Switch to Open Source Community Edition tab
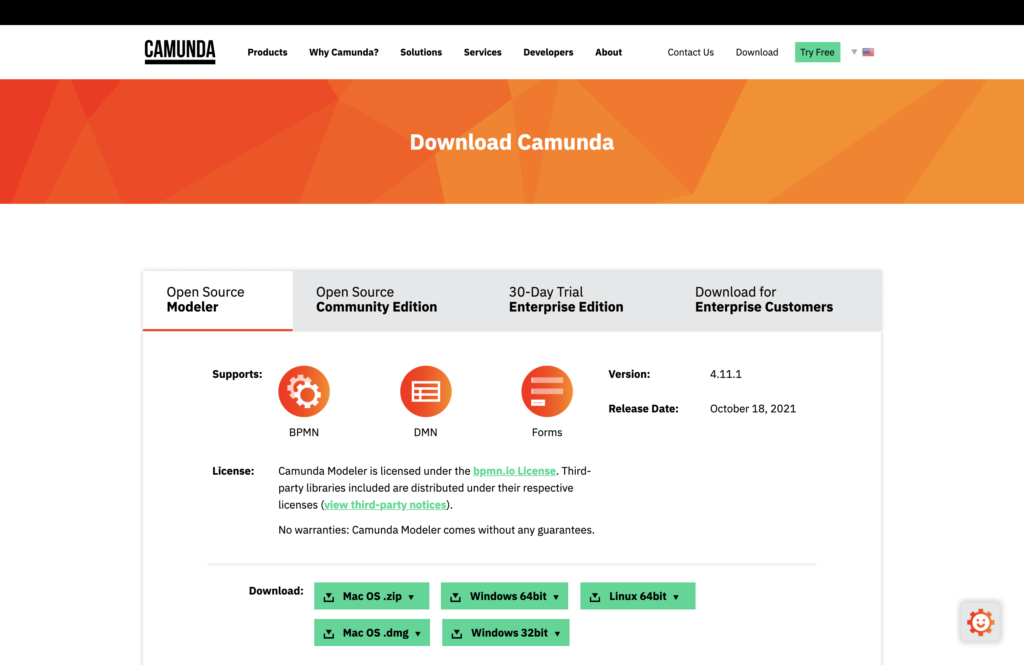Image resolution: width=1024 pixels, height=665 pixels. [376, 300]
